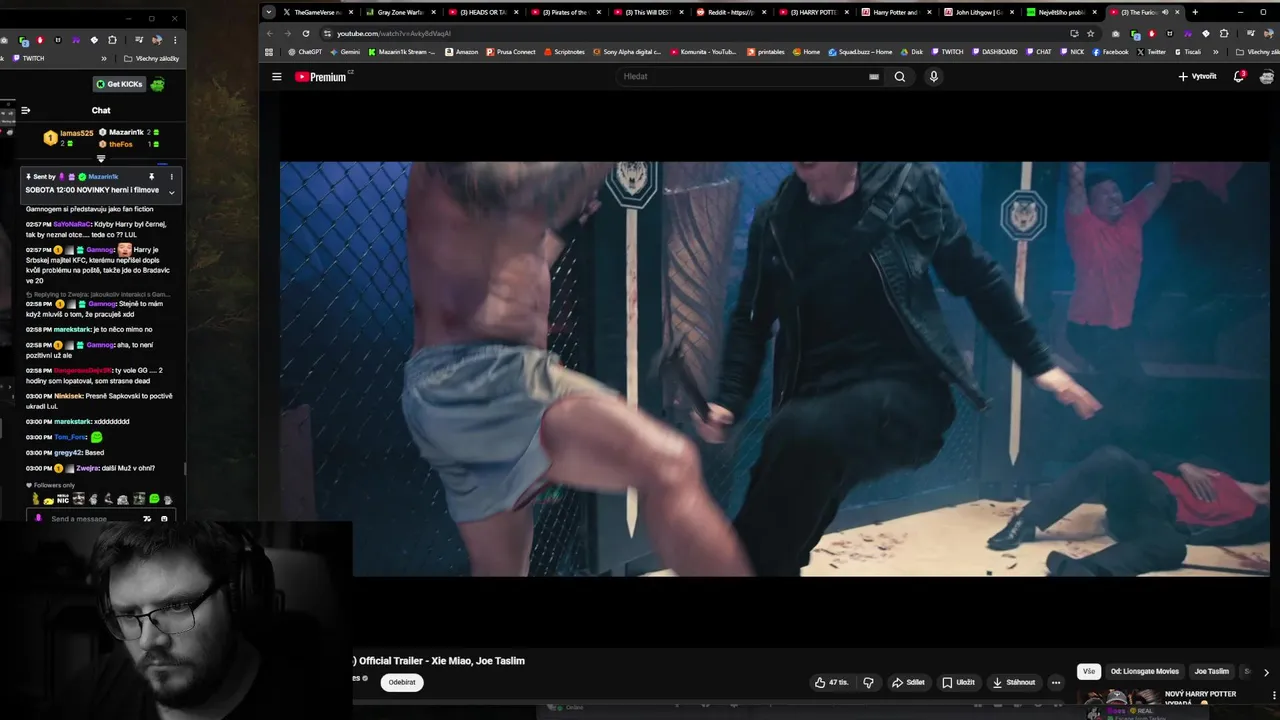Image resolution: width=1280 pixels, height=720 pixels.
Task: Save video with Uložit button
Action: pos(958,682)
